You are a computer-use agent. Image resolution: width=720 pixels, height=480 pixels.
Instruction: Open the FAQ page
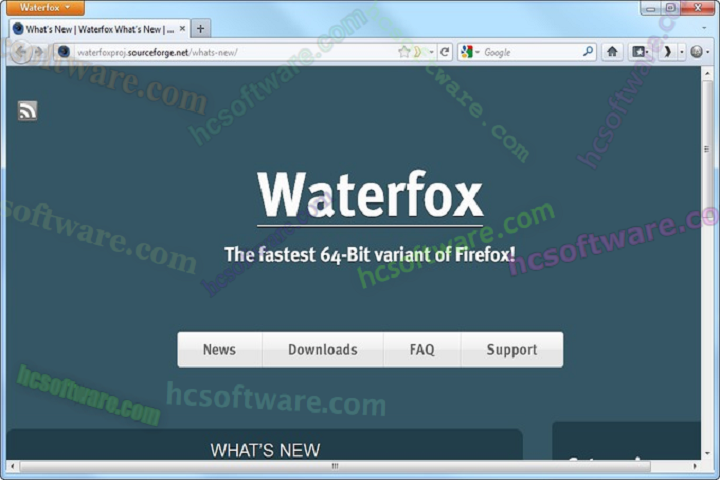422,350
